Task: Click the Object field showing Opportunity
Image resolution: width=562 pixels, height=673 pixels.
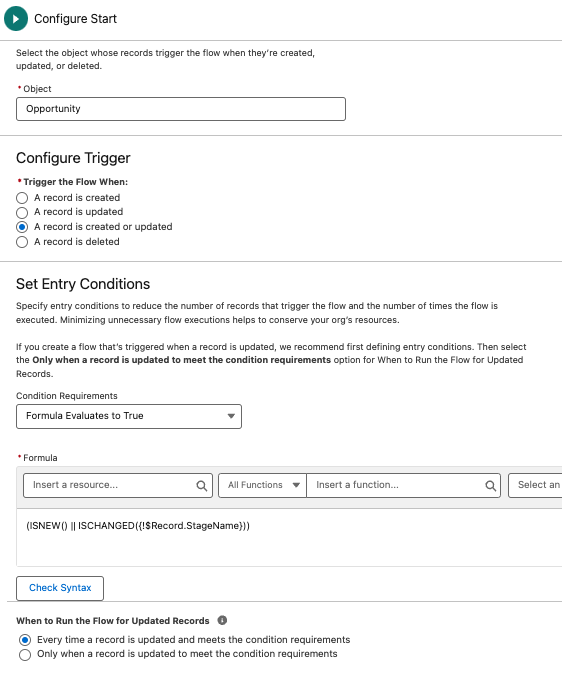Action: (x=181, y=109)
